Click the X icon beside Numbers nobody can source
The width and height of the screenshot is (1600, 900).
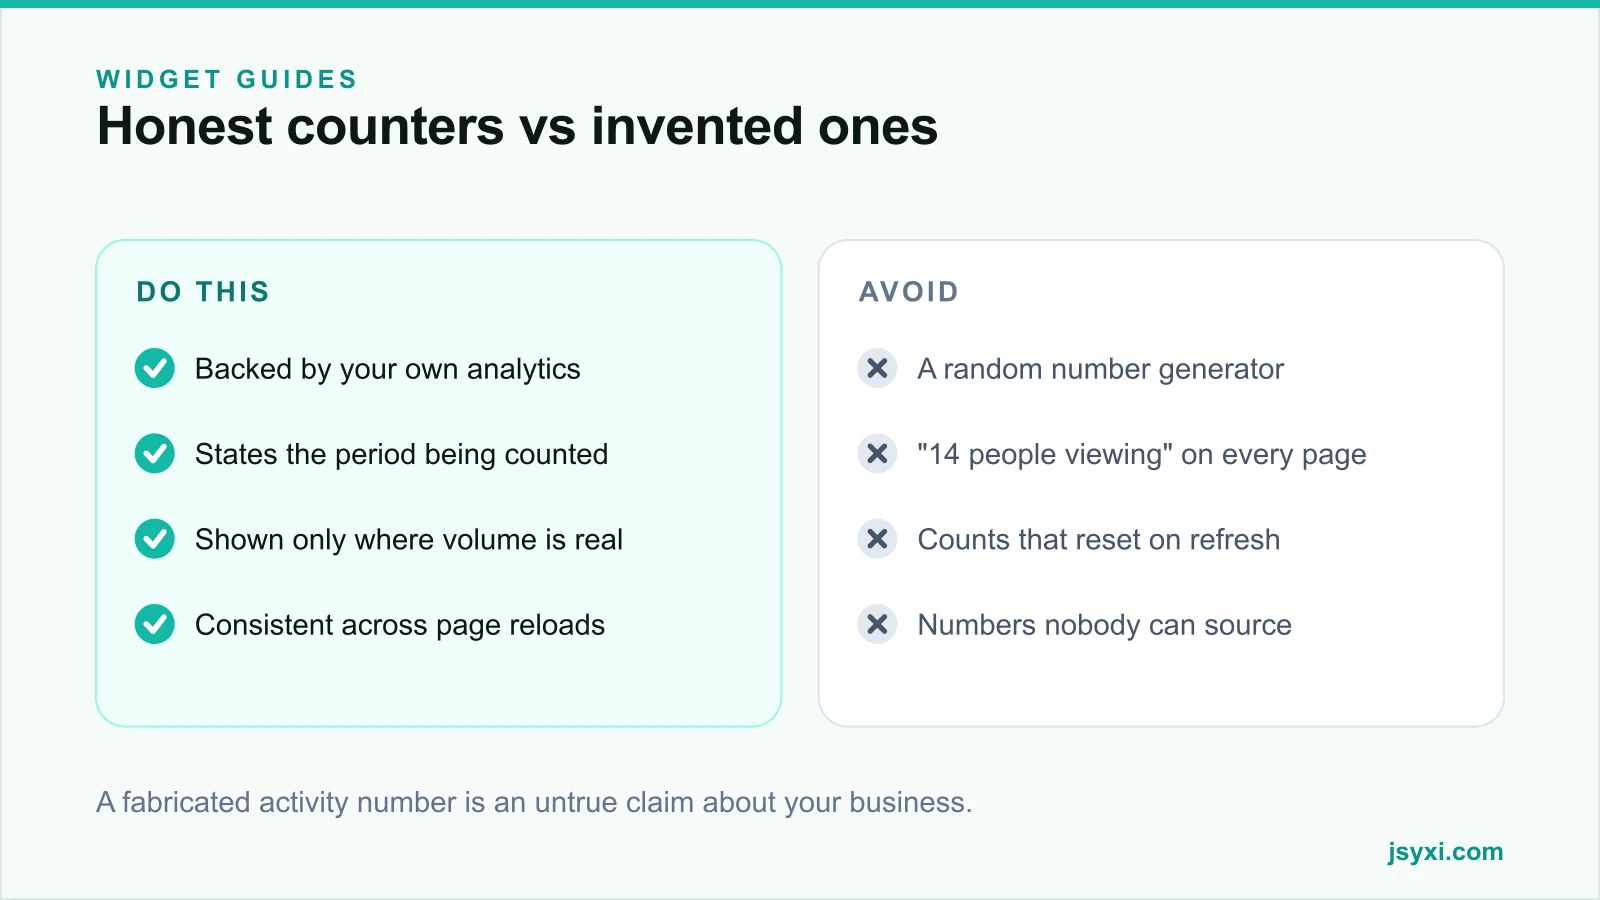[877, 624]
